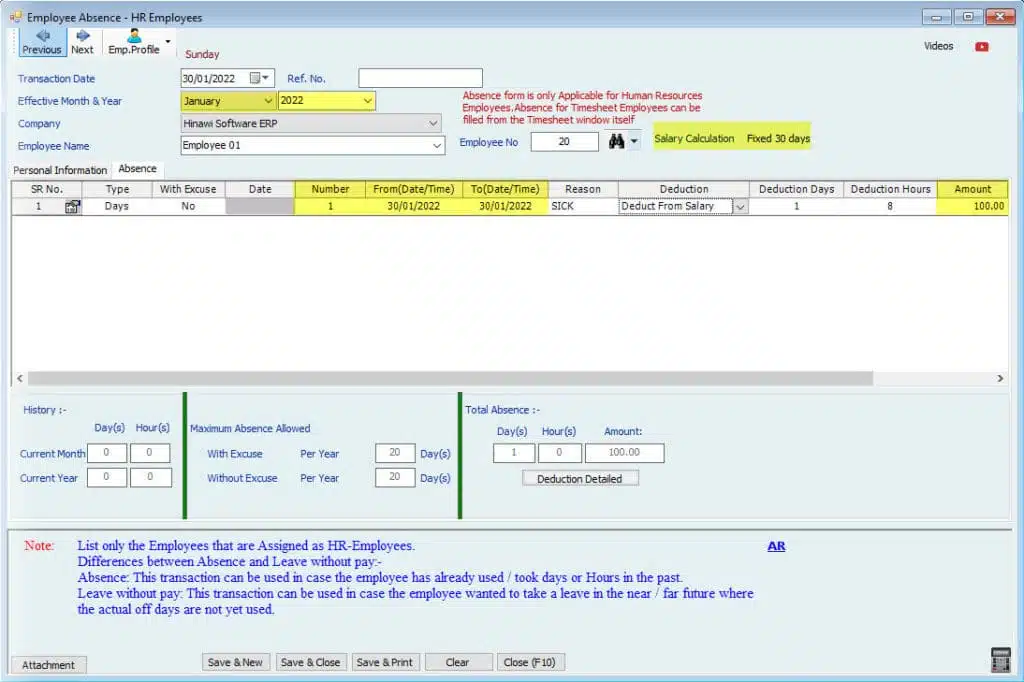
Task: Click the row 1 detail icon in SR No. column
Action: pyautogui.click(x=72, y=206)
